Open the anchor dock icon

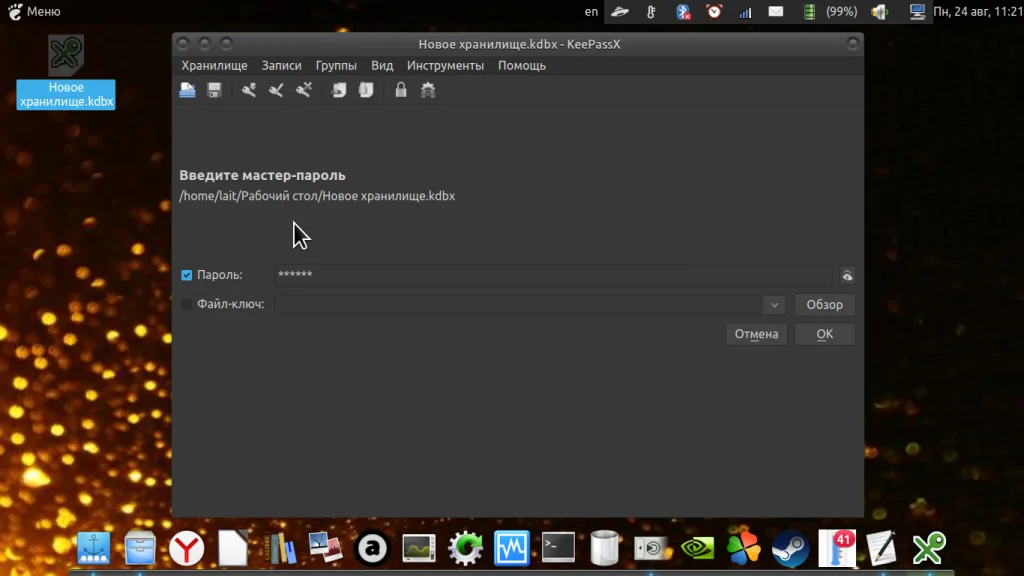[94, 548]
